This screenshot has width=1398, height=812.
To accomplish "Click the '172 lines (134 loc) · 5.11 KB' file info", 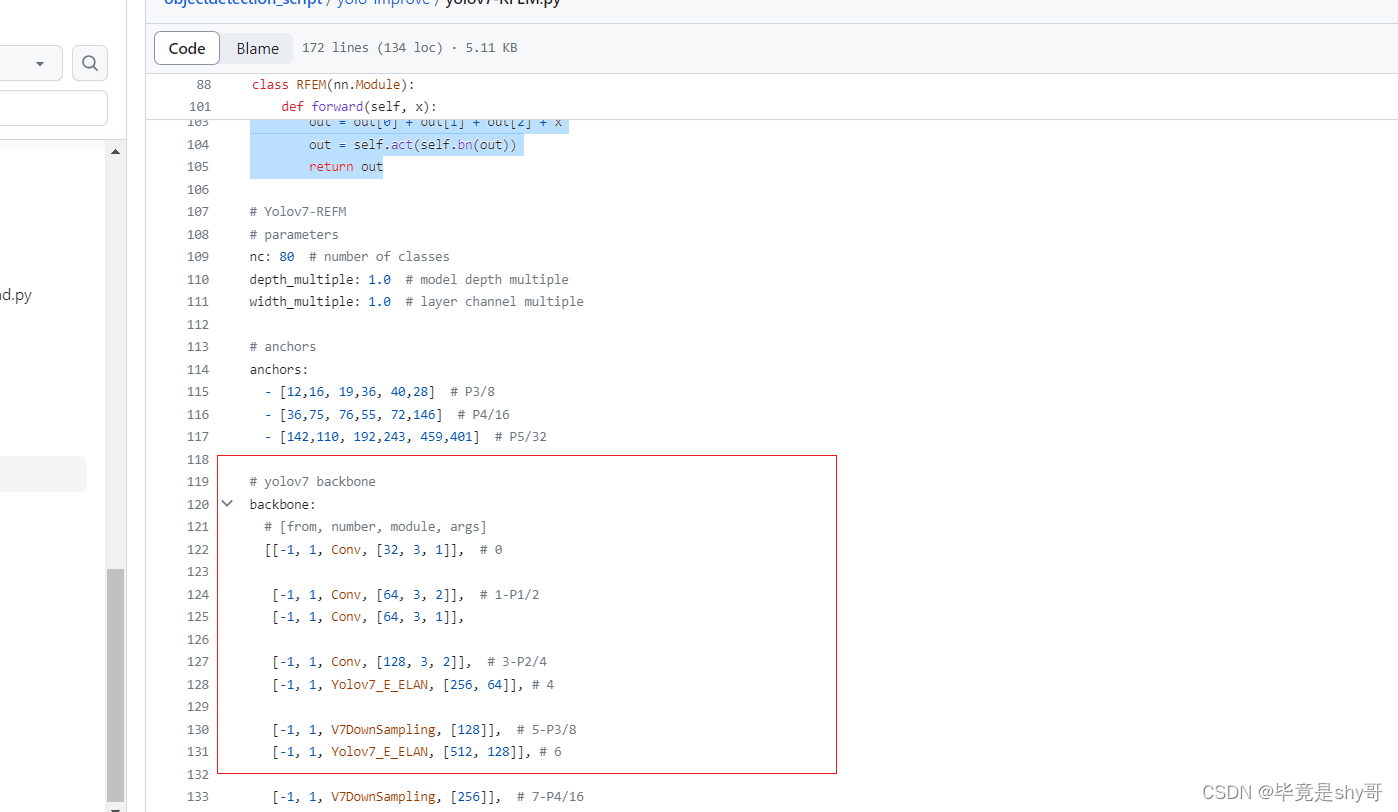I will pos(409,48).
